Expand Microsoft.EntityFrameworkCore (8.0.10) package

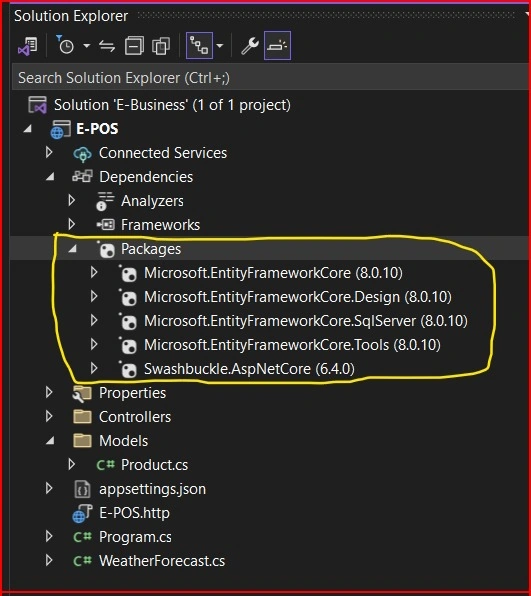point(94,272)
